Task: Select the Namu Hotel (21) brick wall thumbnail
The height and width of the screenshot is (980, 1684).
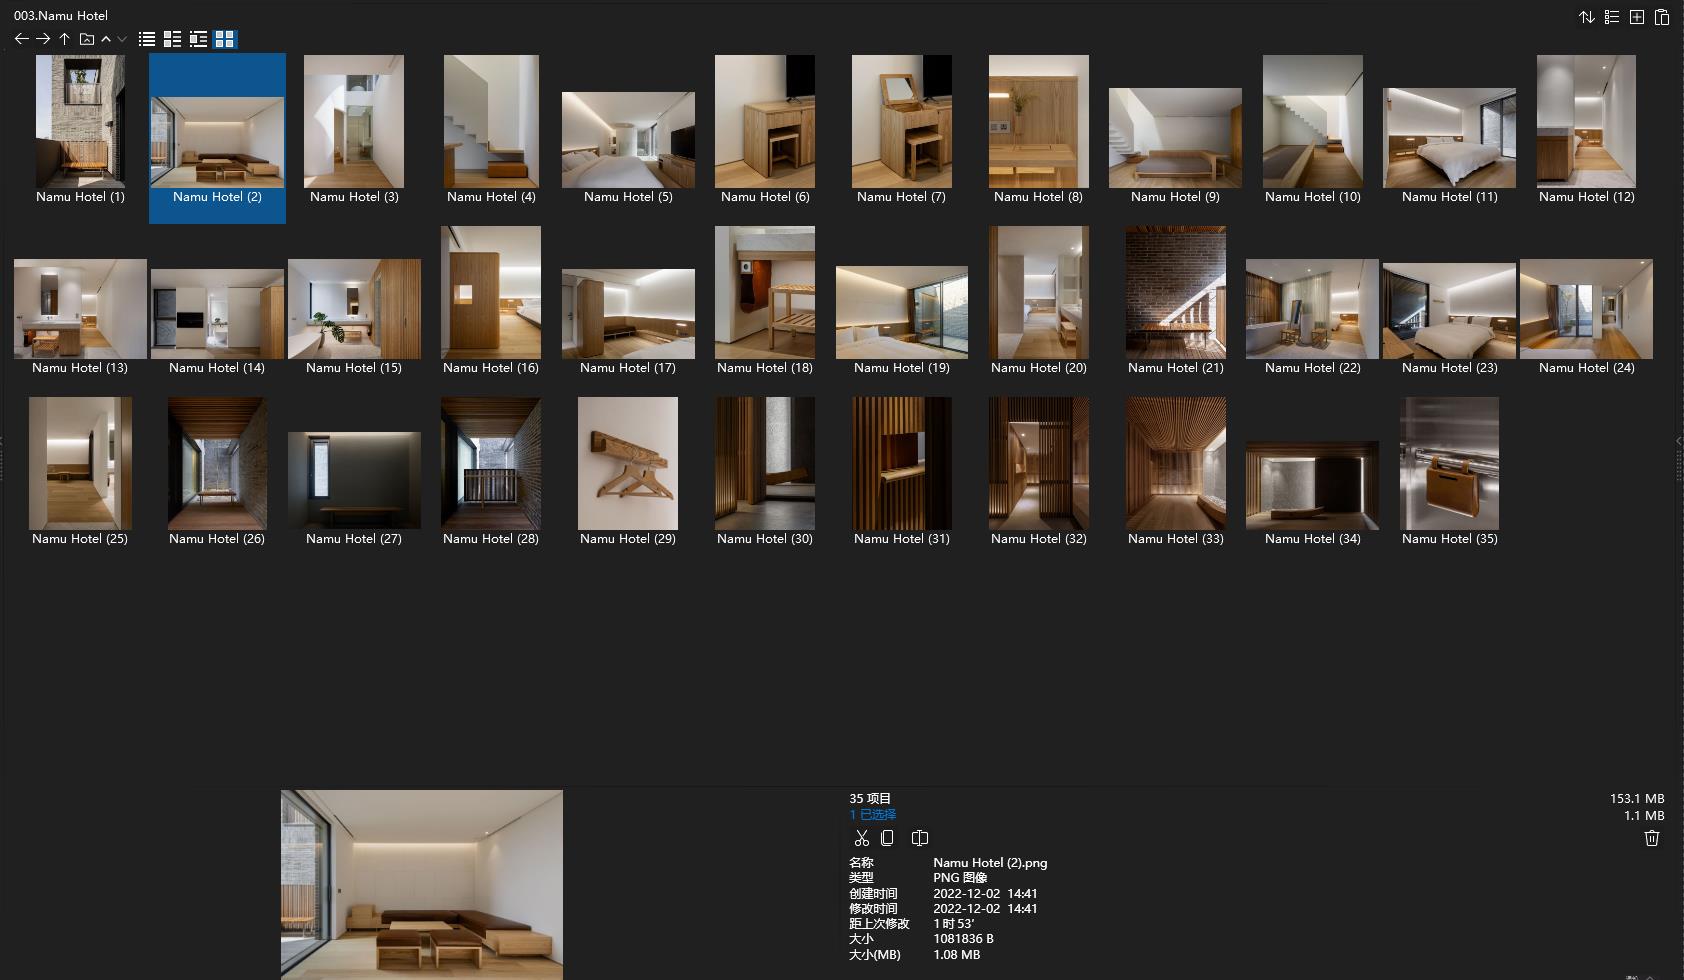Action: tap(1175, 292)
